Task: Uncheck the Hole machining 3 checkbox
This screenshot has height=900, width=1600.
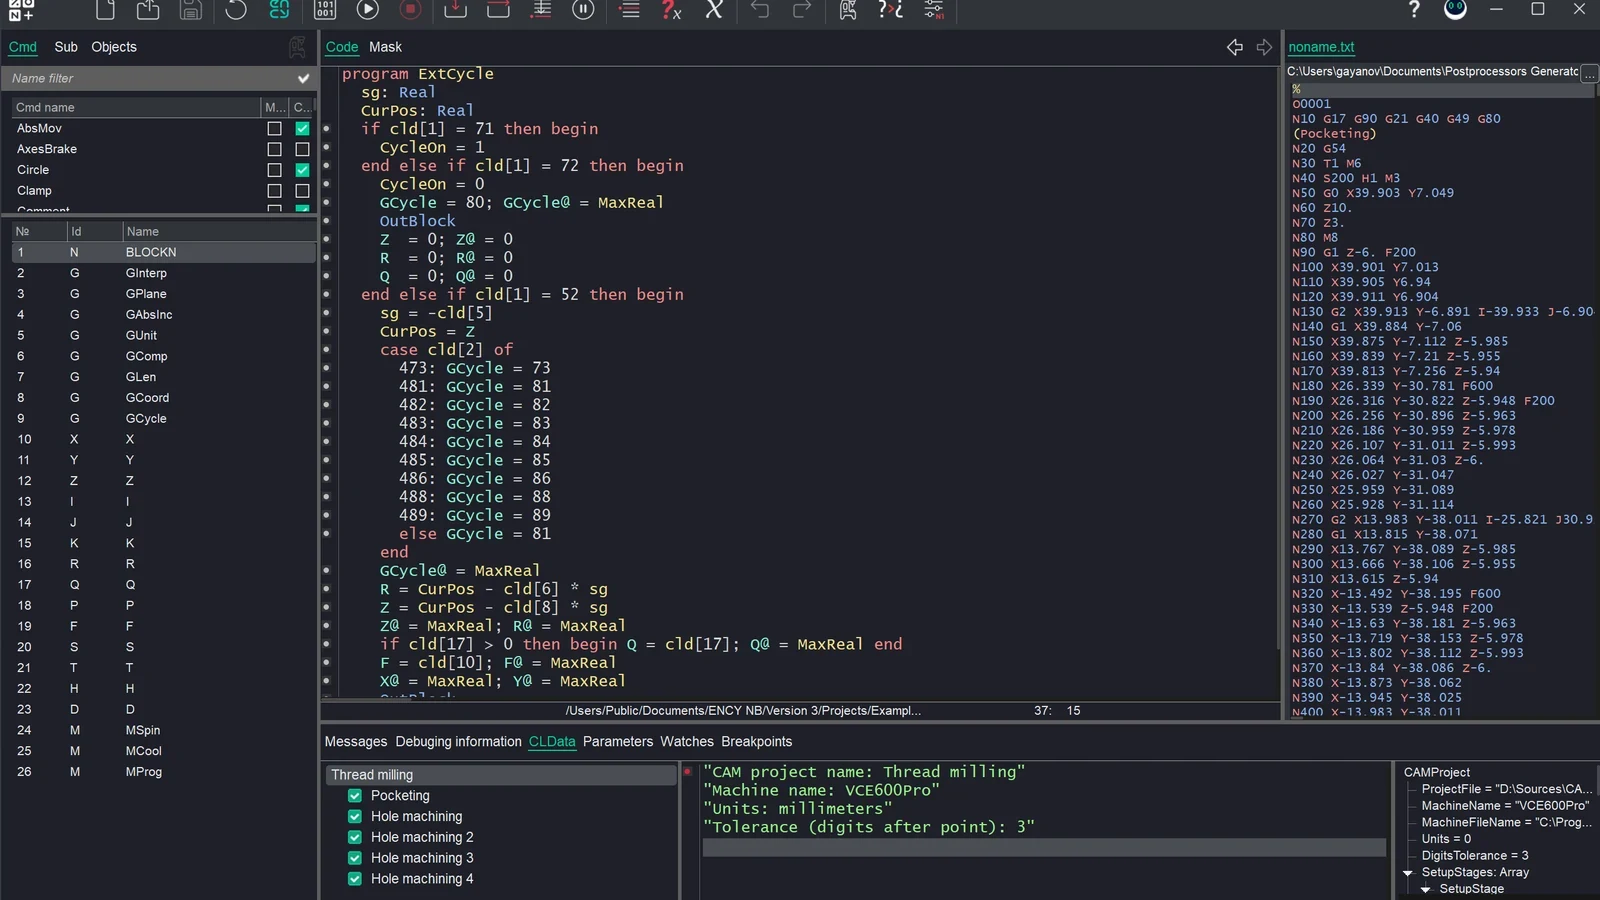Action: (x=354, y=858)
